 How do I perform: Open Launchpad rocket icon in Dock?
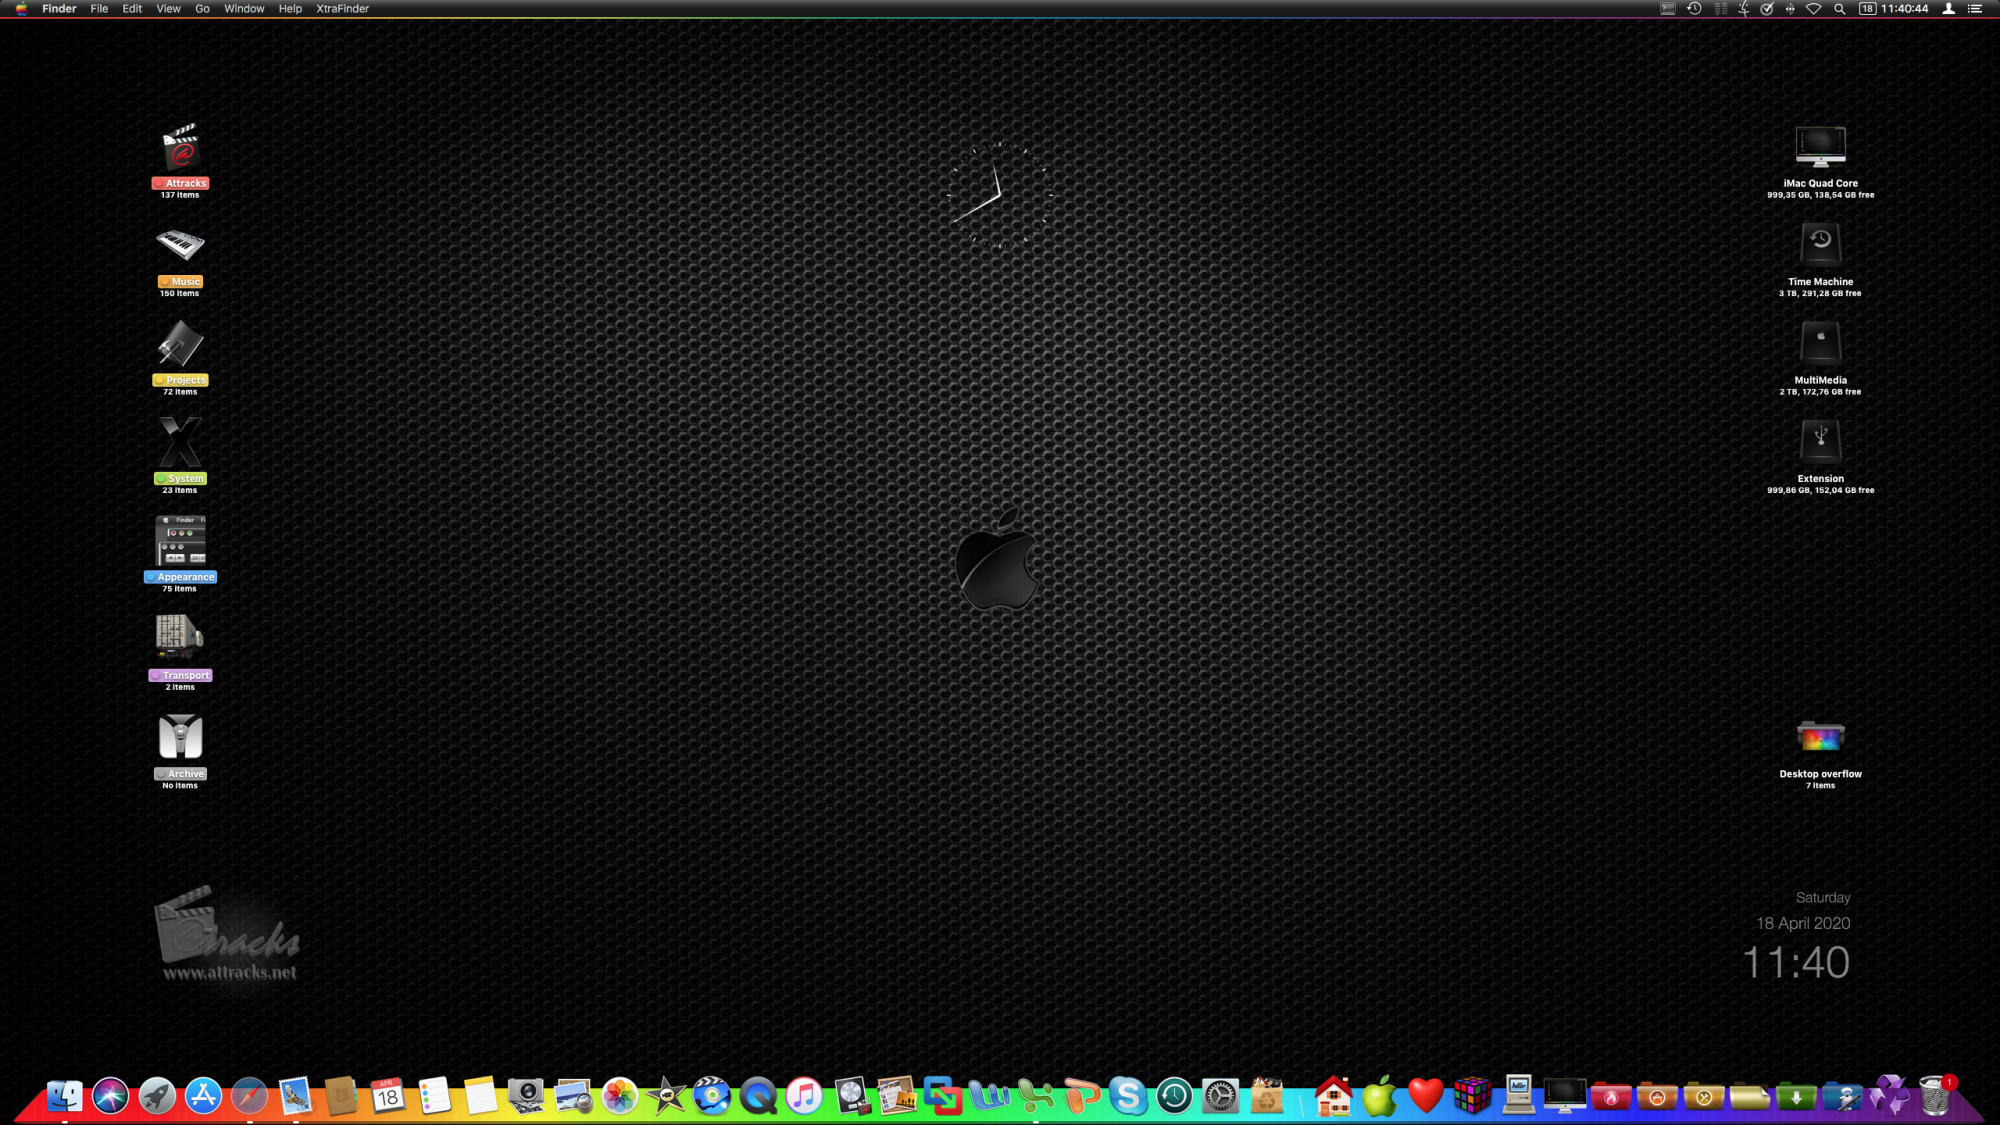coord(157,1096)
